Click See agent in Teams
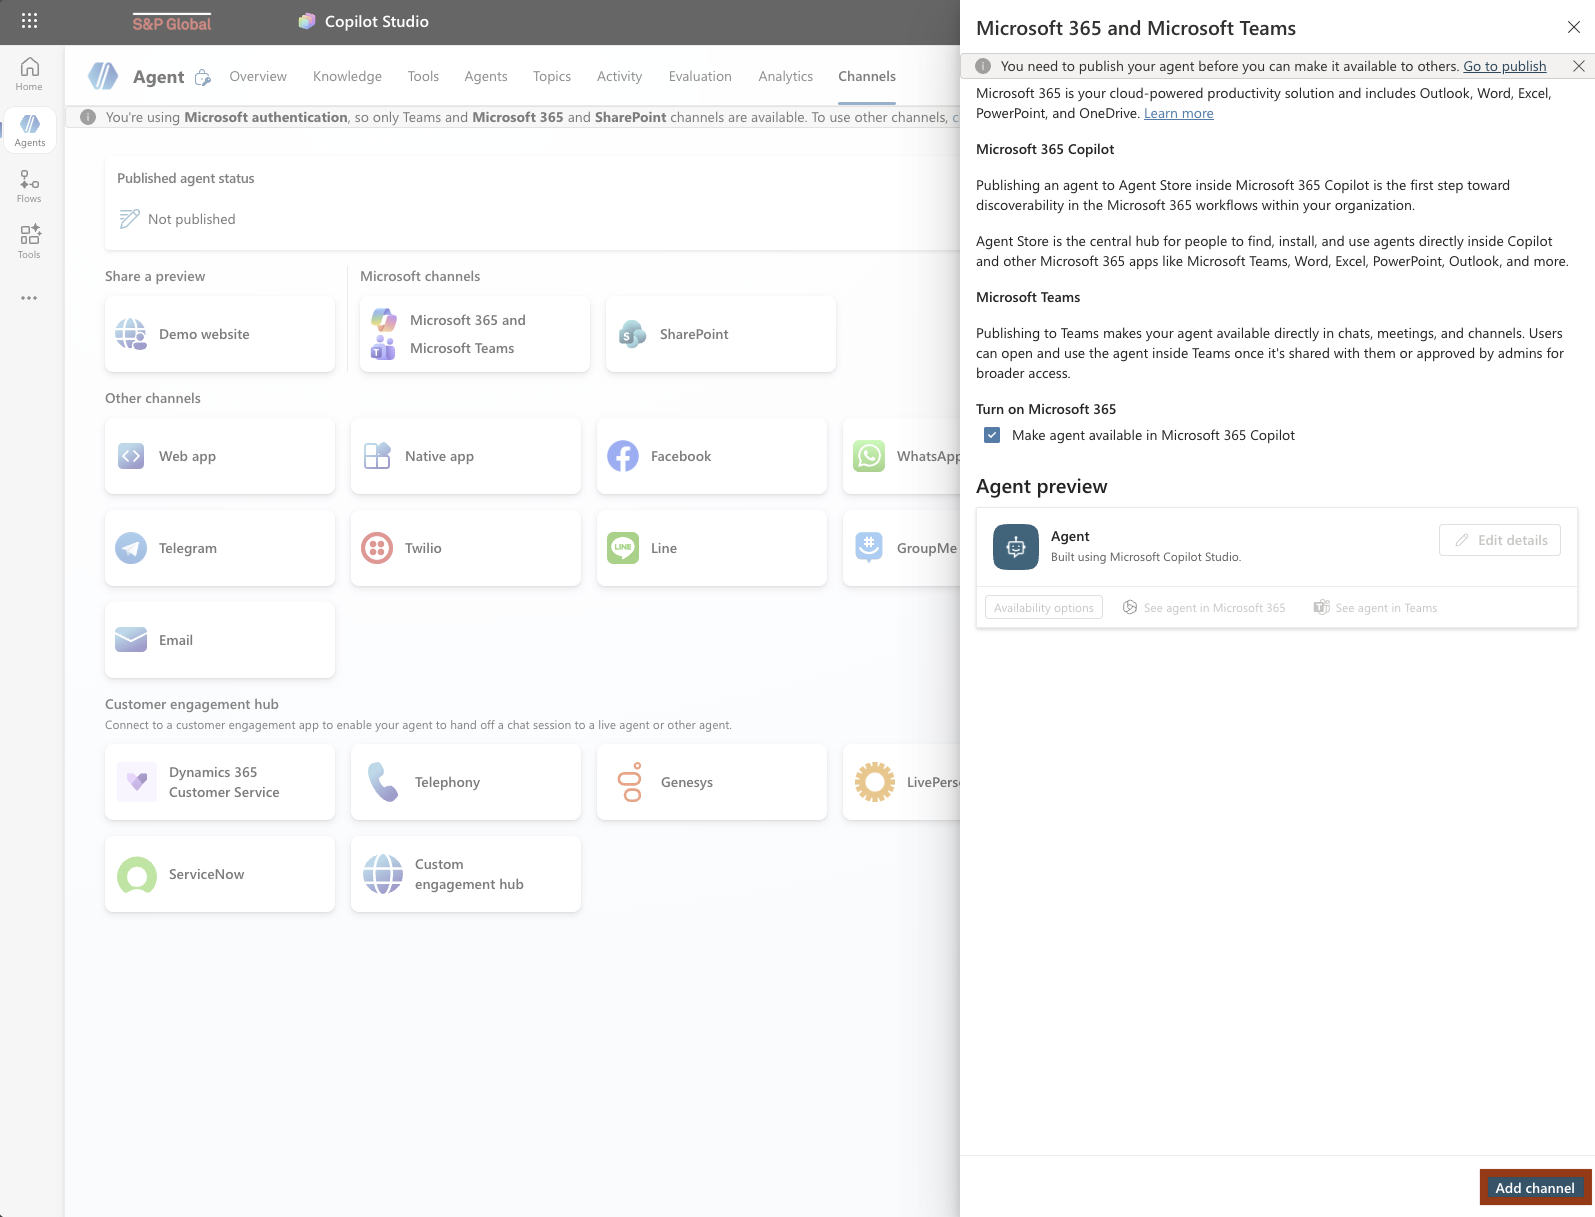Screen dimensions: 1595x1217 coord(1376,608)
